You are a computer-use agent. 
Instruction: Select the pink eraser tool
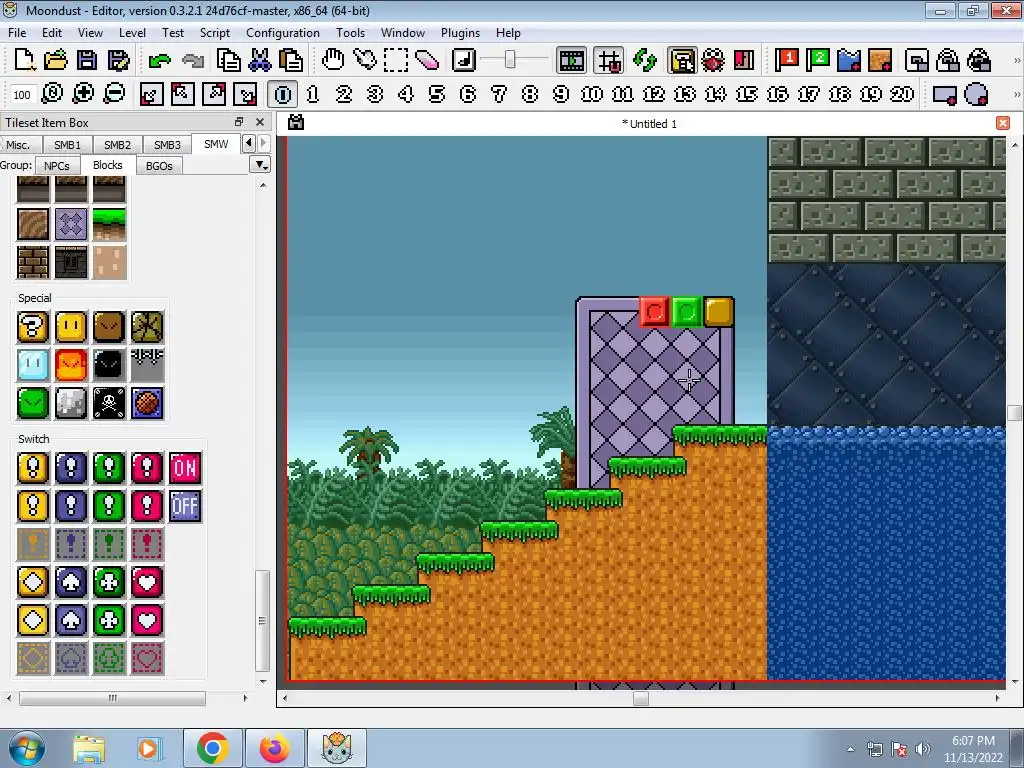[427, 60]
